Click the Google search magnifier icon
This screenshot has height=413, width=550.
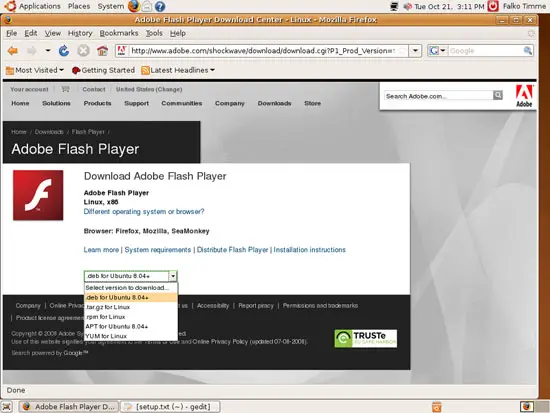pos(528,51)
